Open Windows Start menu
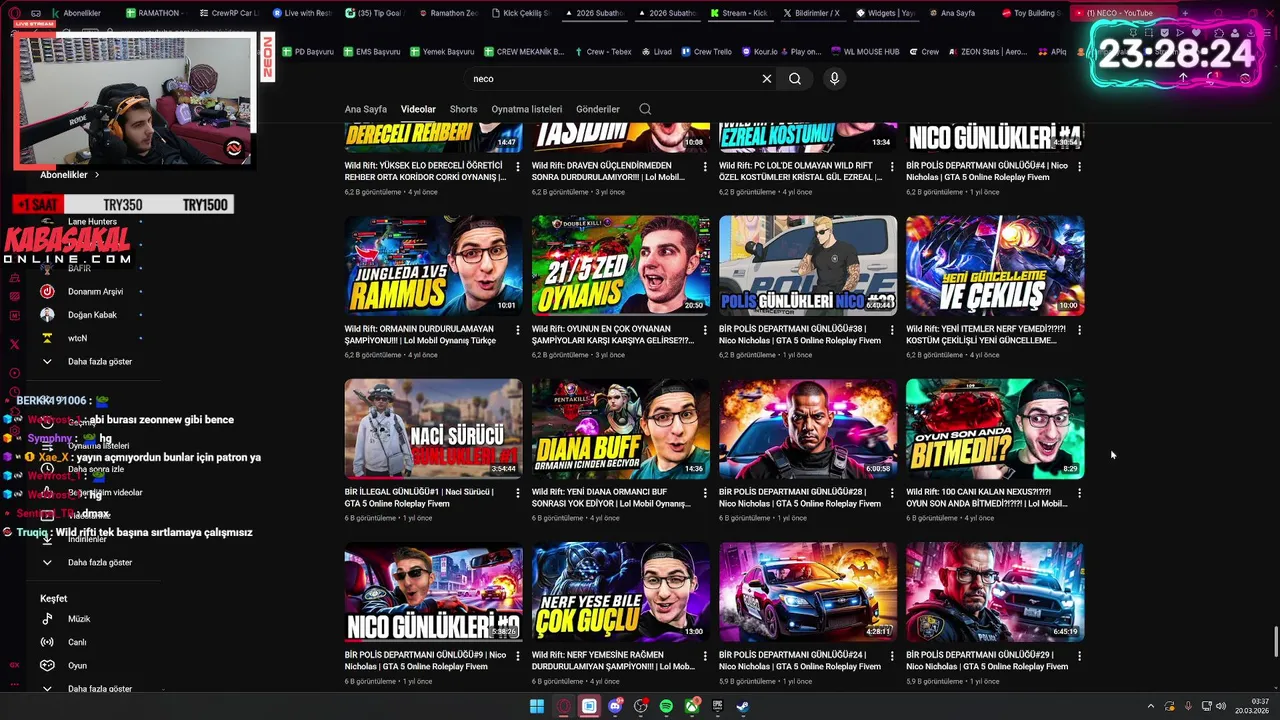Viewport: 1280px width, 720px height. (x=537, y=706)
